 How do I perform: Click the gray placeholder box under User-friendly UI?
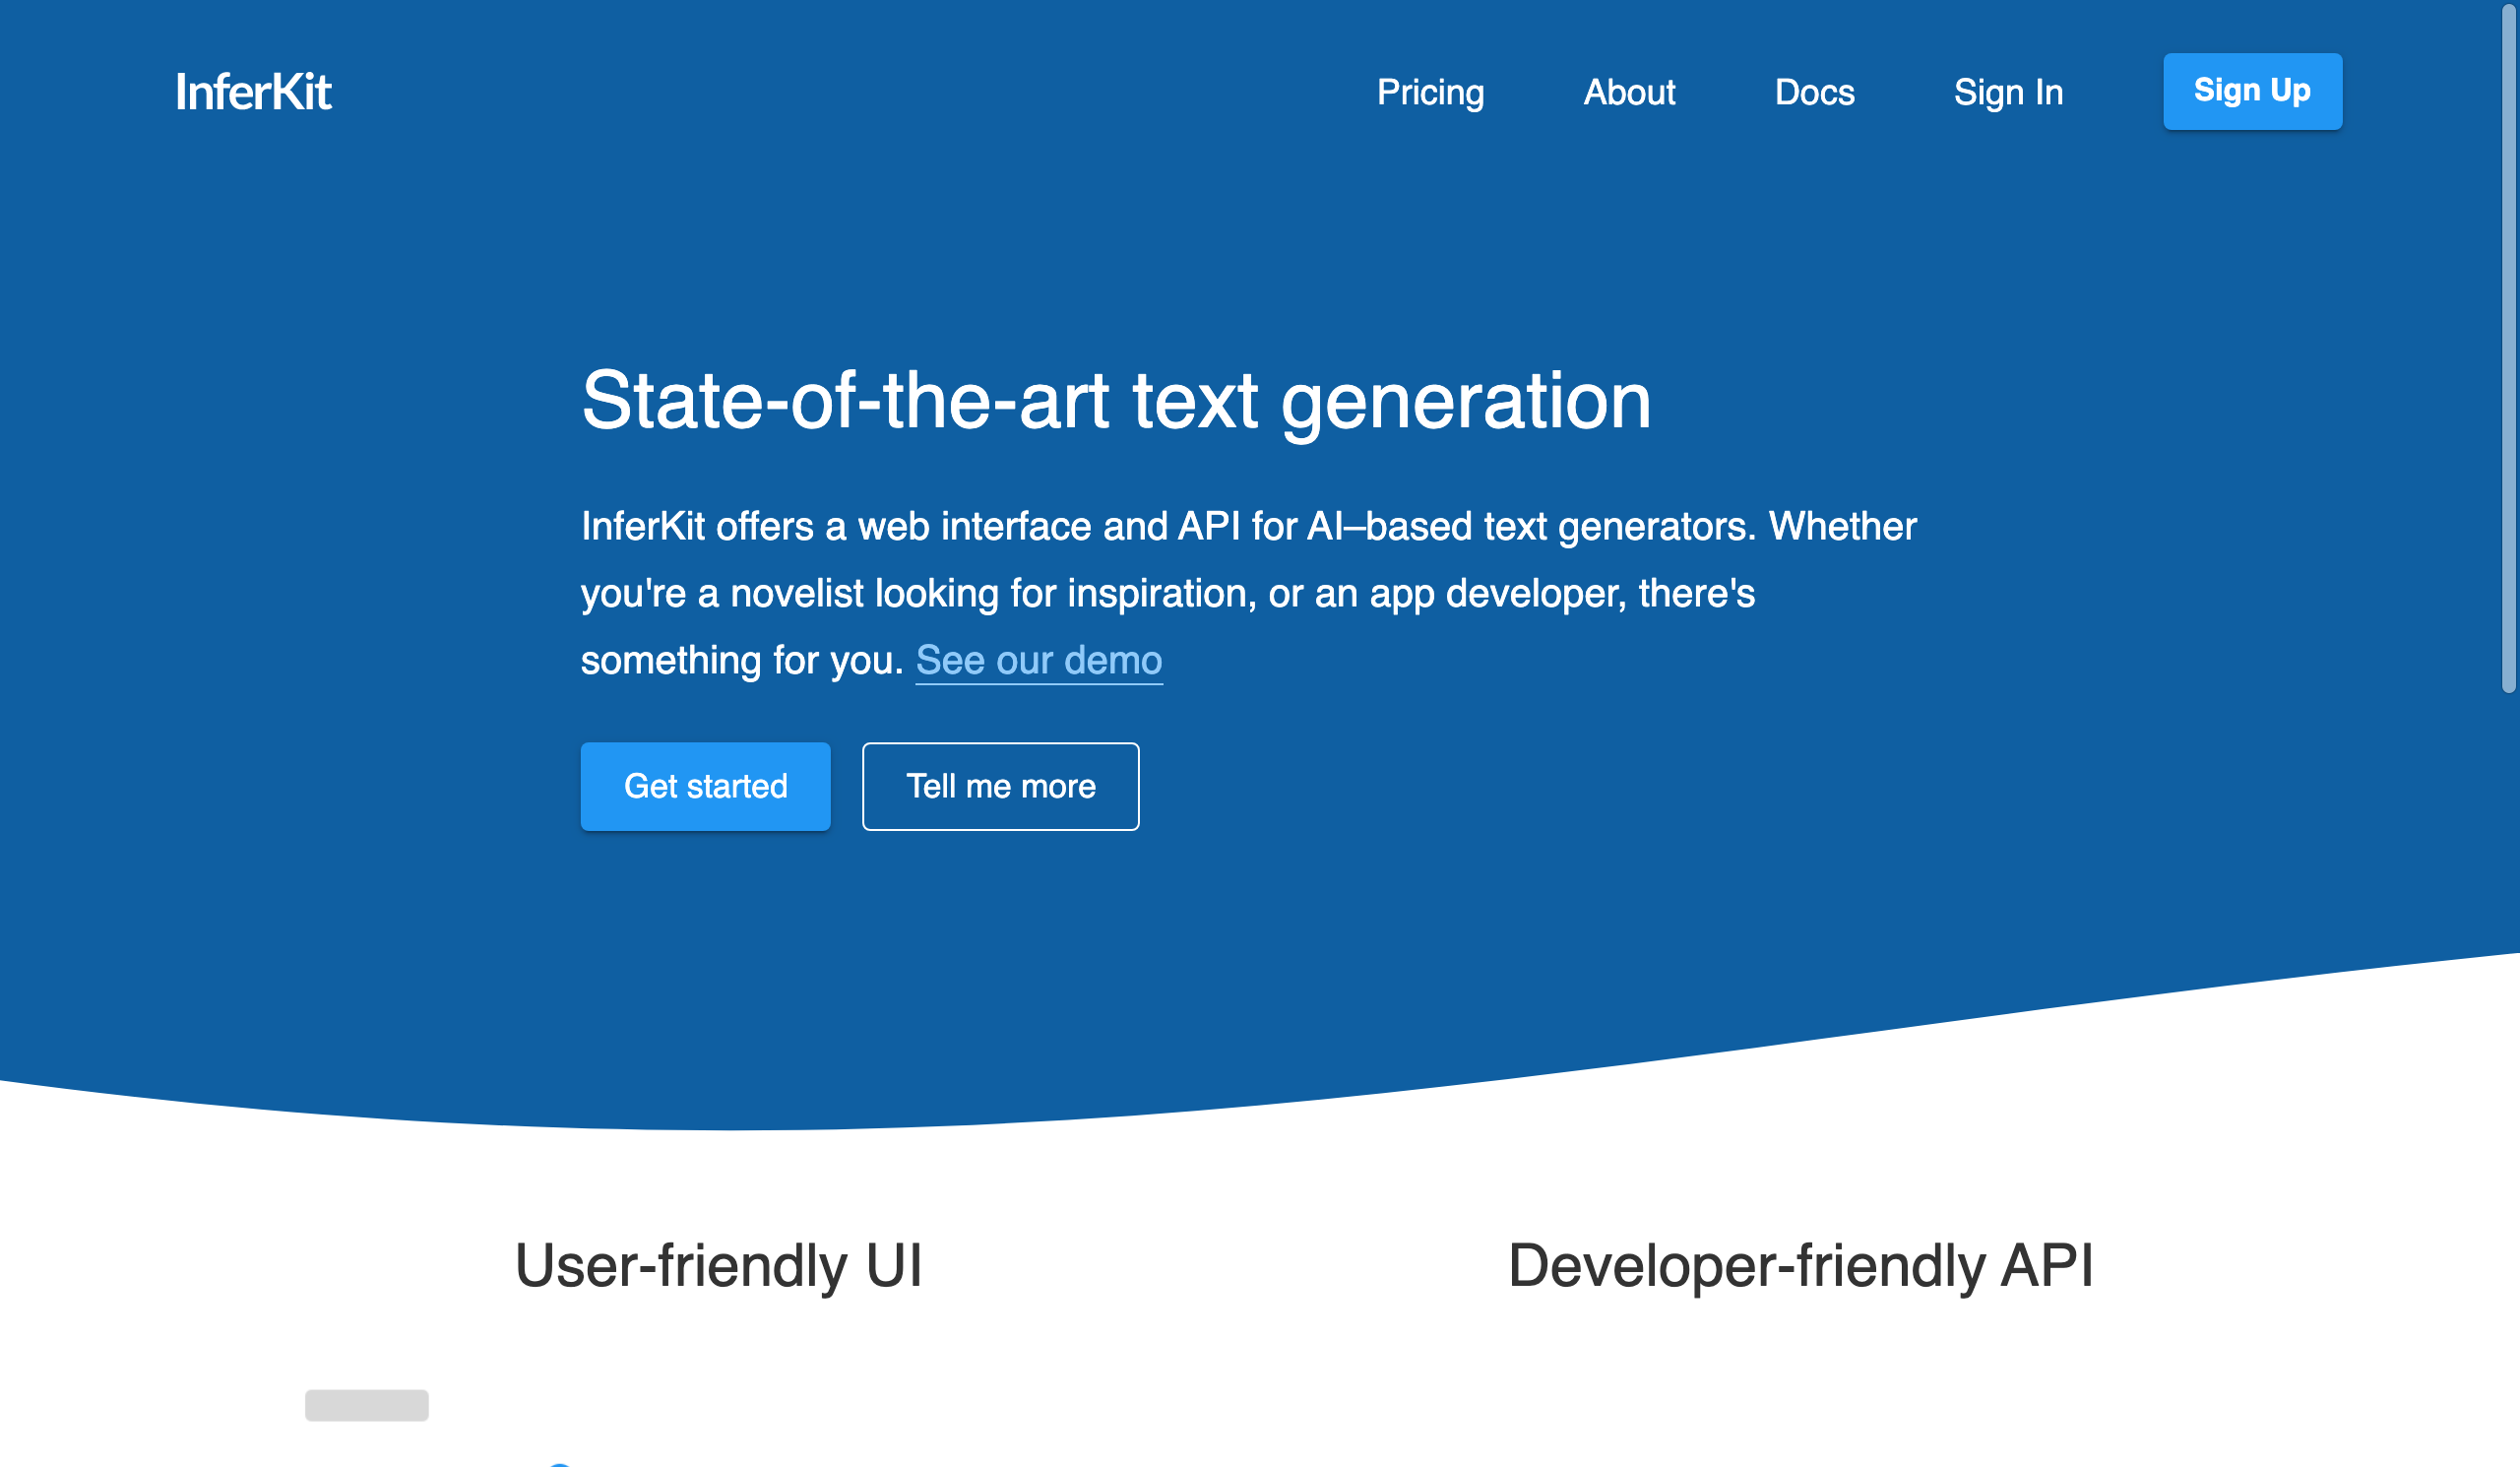pyautogui.click(x=367, y=1404)
